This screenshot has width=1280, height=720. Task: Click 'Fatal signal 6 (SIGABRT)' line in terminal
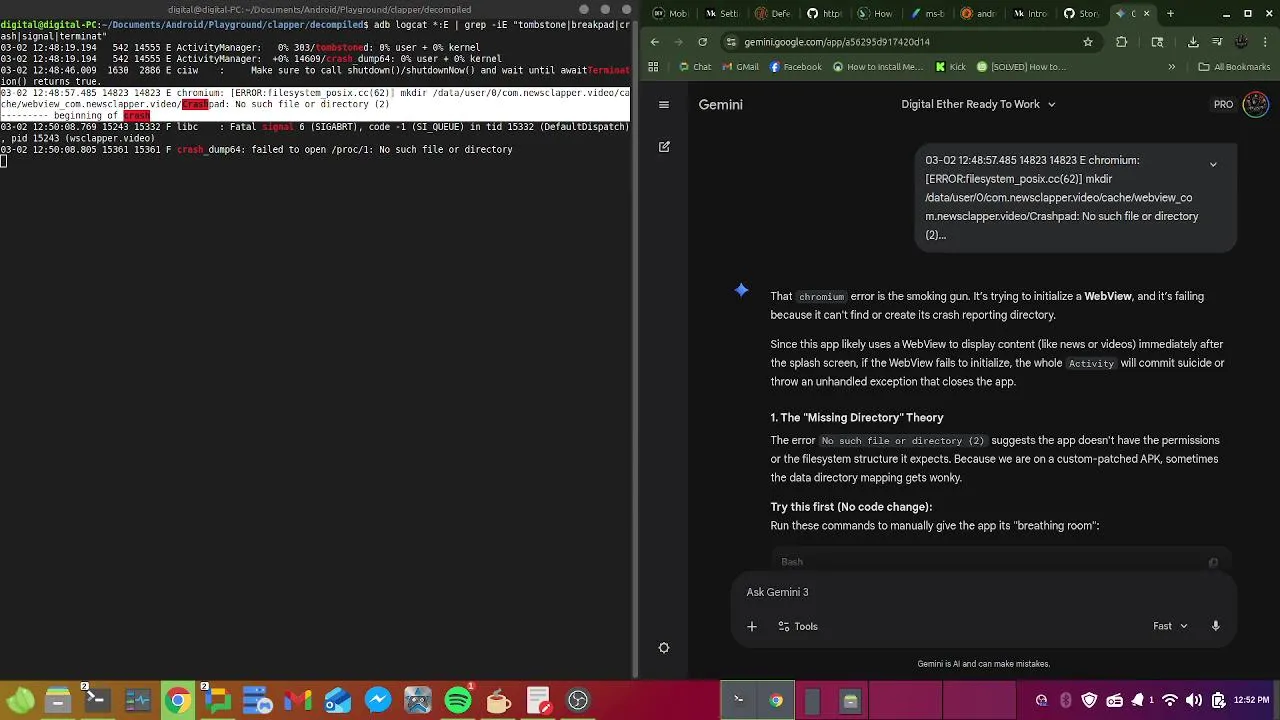point(314,132)
